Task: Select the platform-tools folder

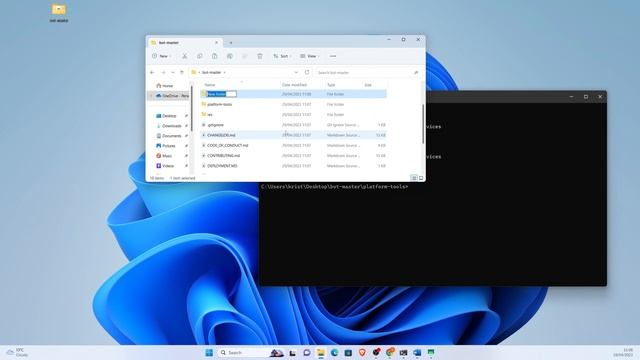Action: click(x=293, y=104)
